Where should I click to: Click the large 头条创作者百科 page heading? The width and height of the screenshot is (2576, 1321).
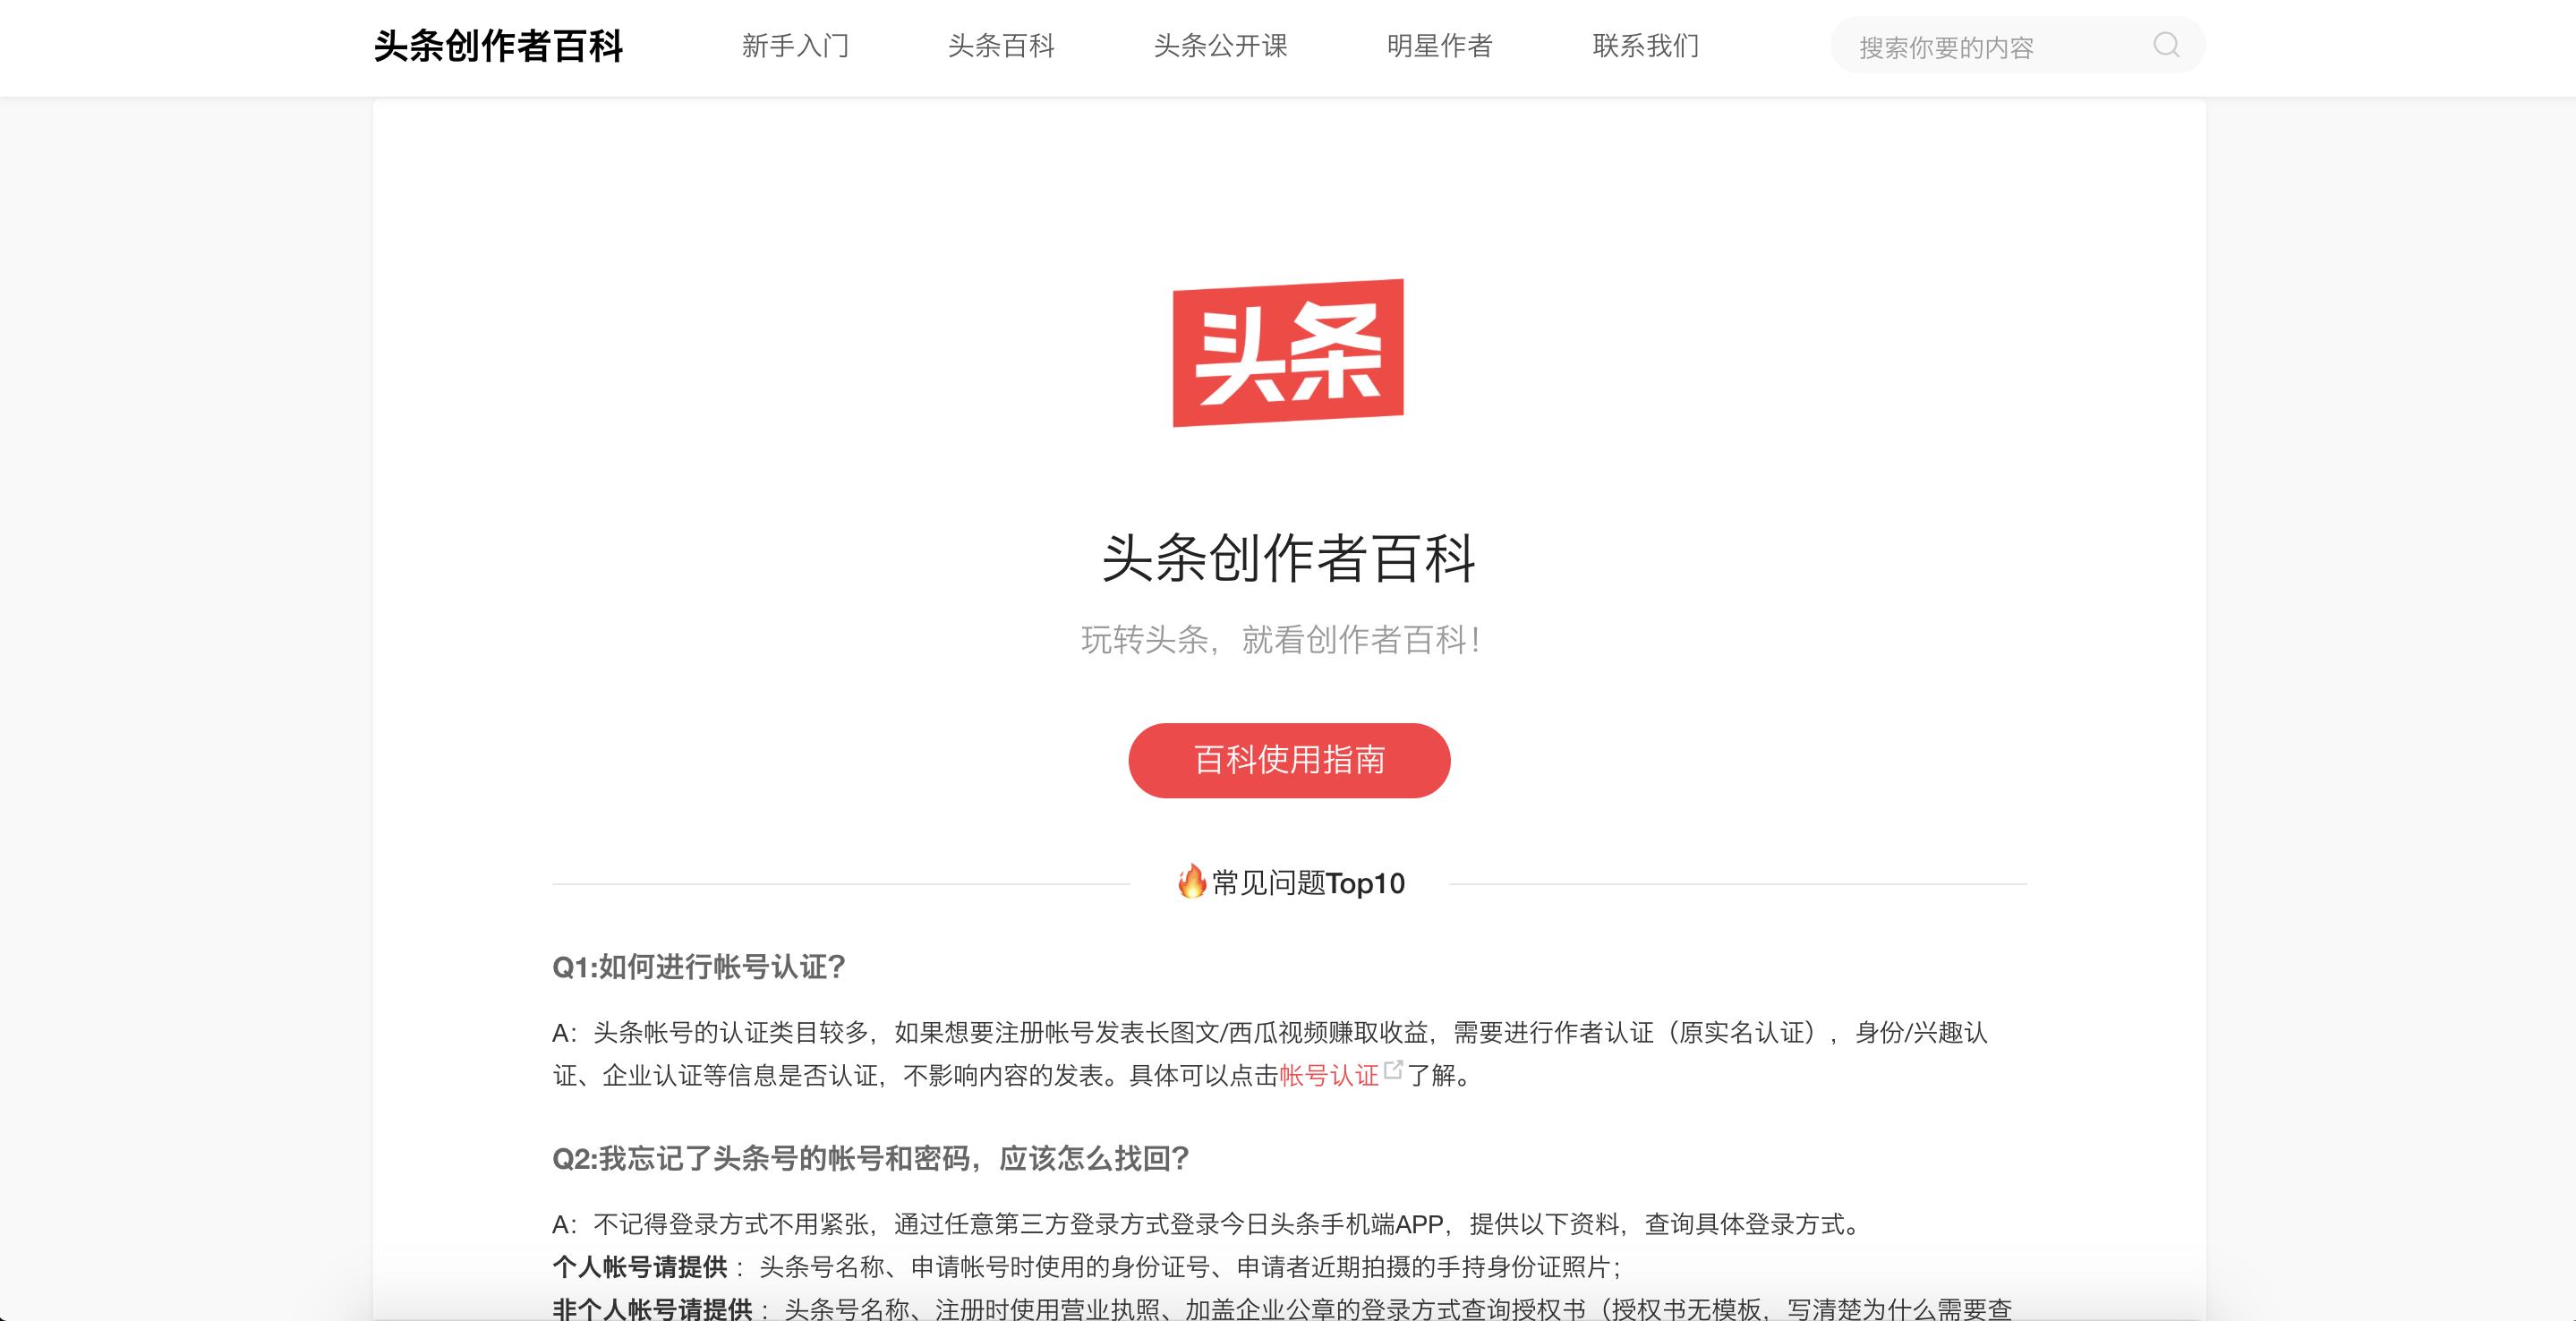(x=1288, y=558)
